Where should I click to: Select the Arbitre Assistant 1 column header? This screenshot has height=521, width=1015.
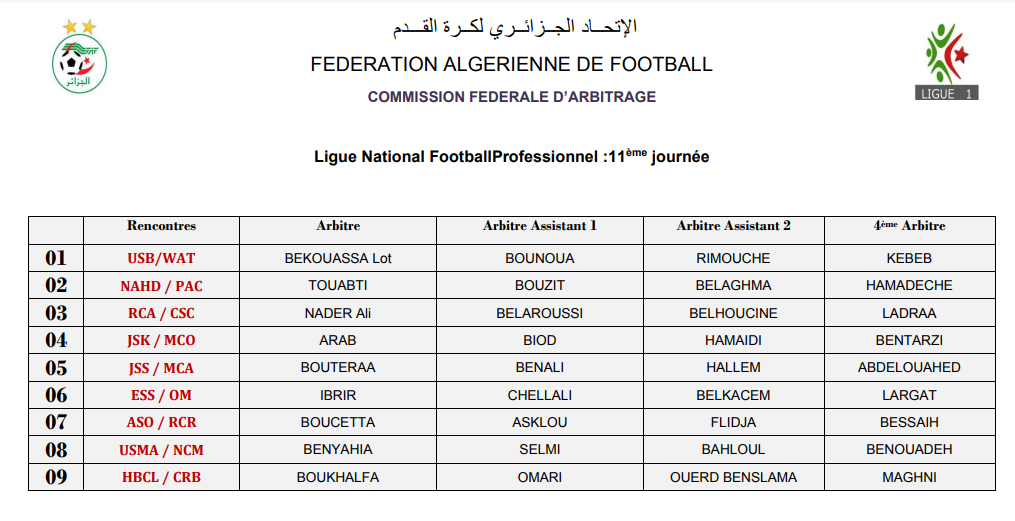click(x=539, y=227)
